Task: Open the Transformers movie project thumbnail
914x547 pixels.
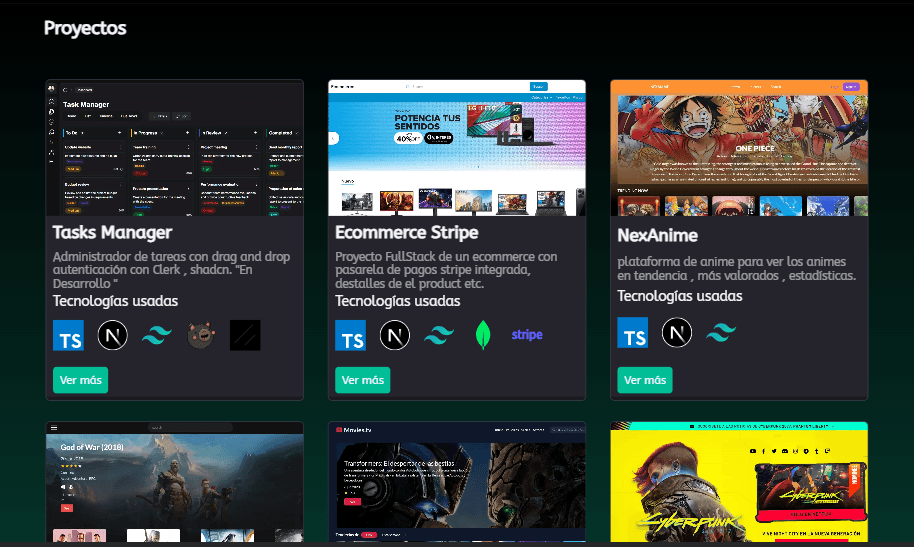Action: click(x=457, y=482)
